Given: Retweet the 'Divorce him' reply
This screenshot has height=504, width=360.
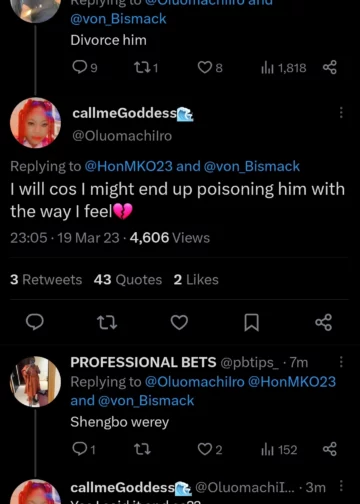Looking at the screenshot, I should coord(146,68).
